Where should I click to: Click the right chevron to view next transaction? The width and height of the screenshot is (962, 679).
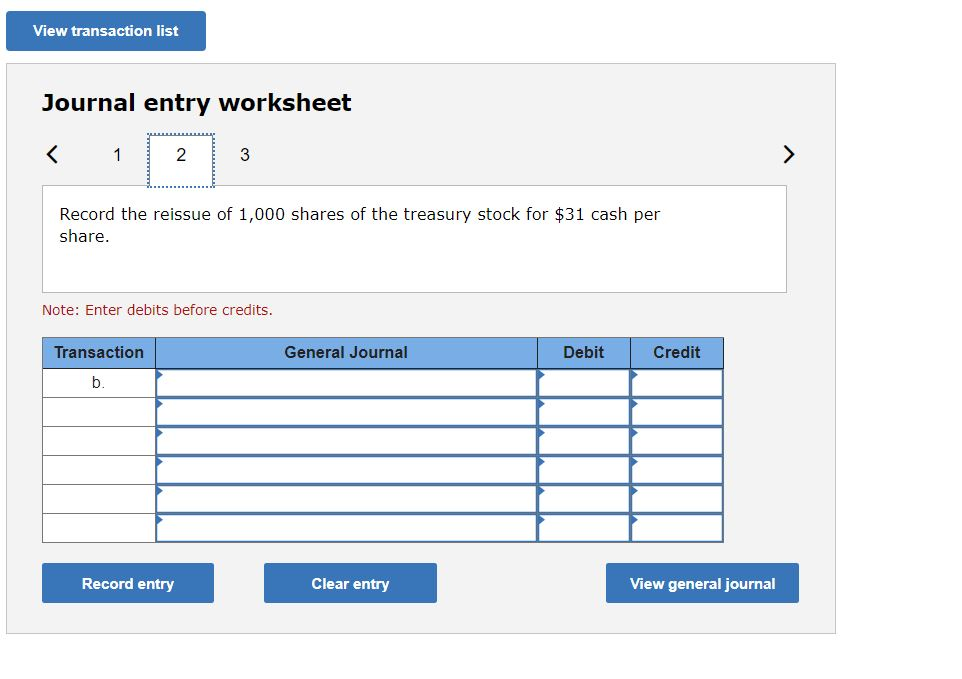(x=789, y=154)
